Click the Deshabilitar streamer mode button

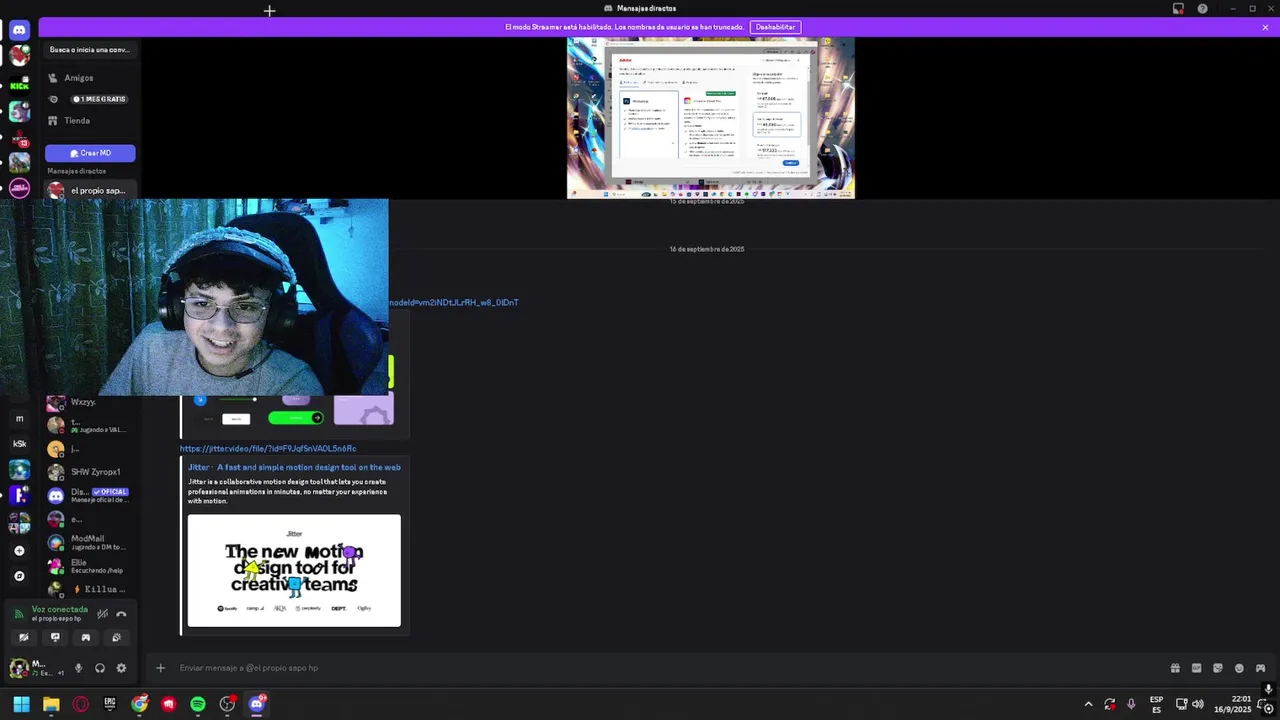[775, 27]
